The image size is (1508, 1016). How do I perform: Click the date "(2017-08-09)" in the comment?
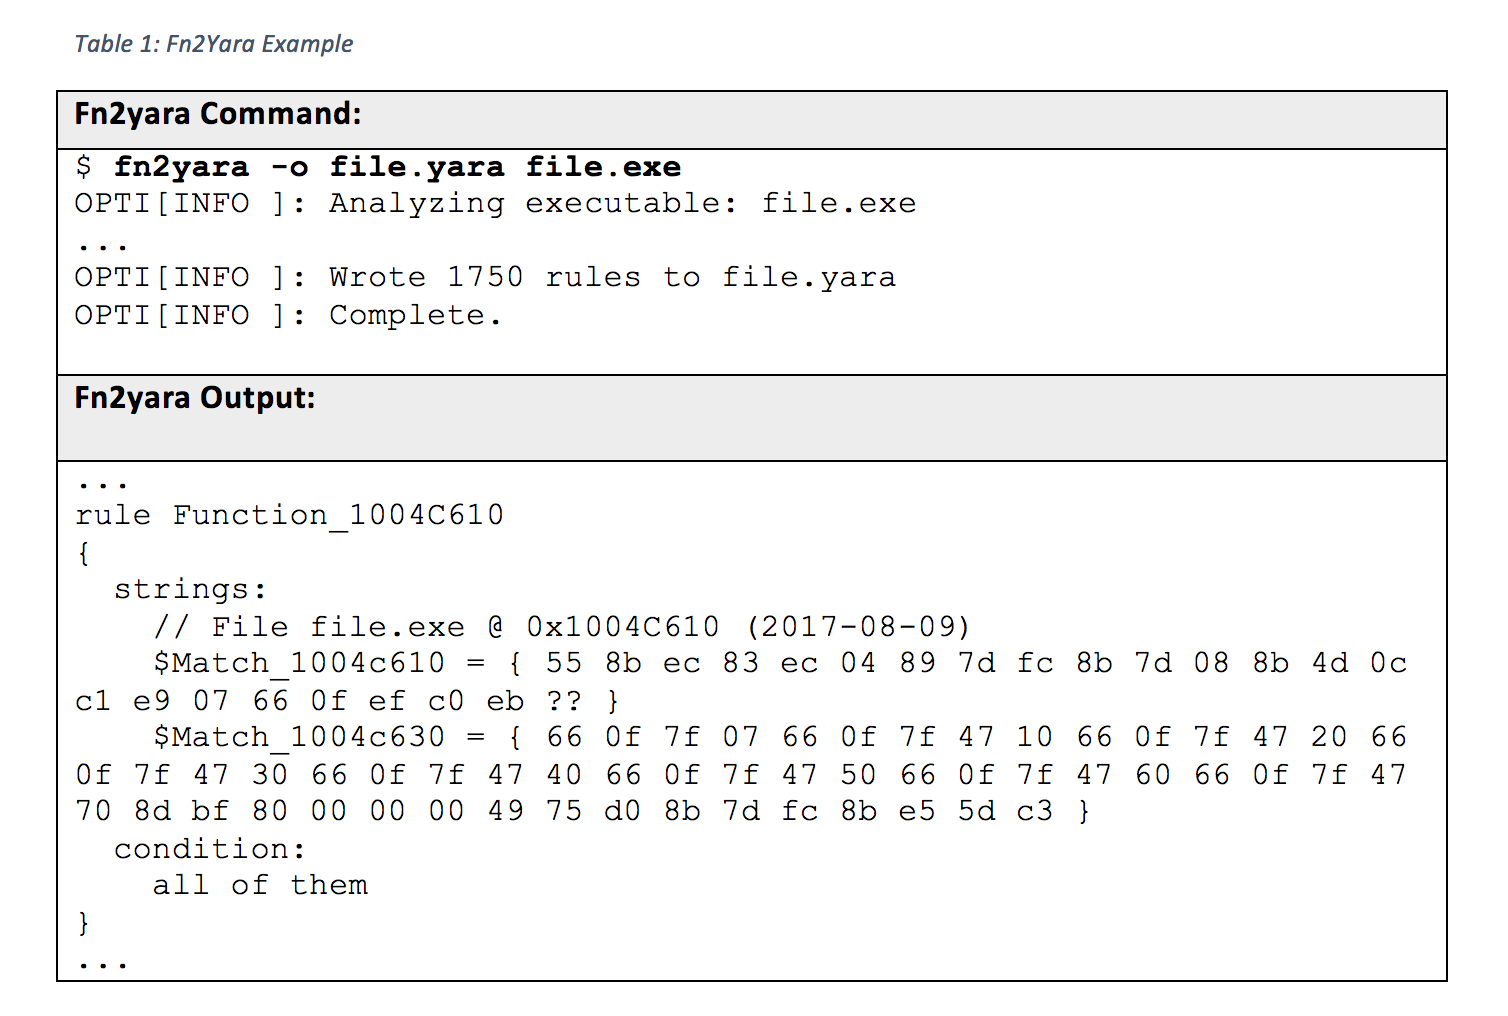(x=859, y=627)
